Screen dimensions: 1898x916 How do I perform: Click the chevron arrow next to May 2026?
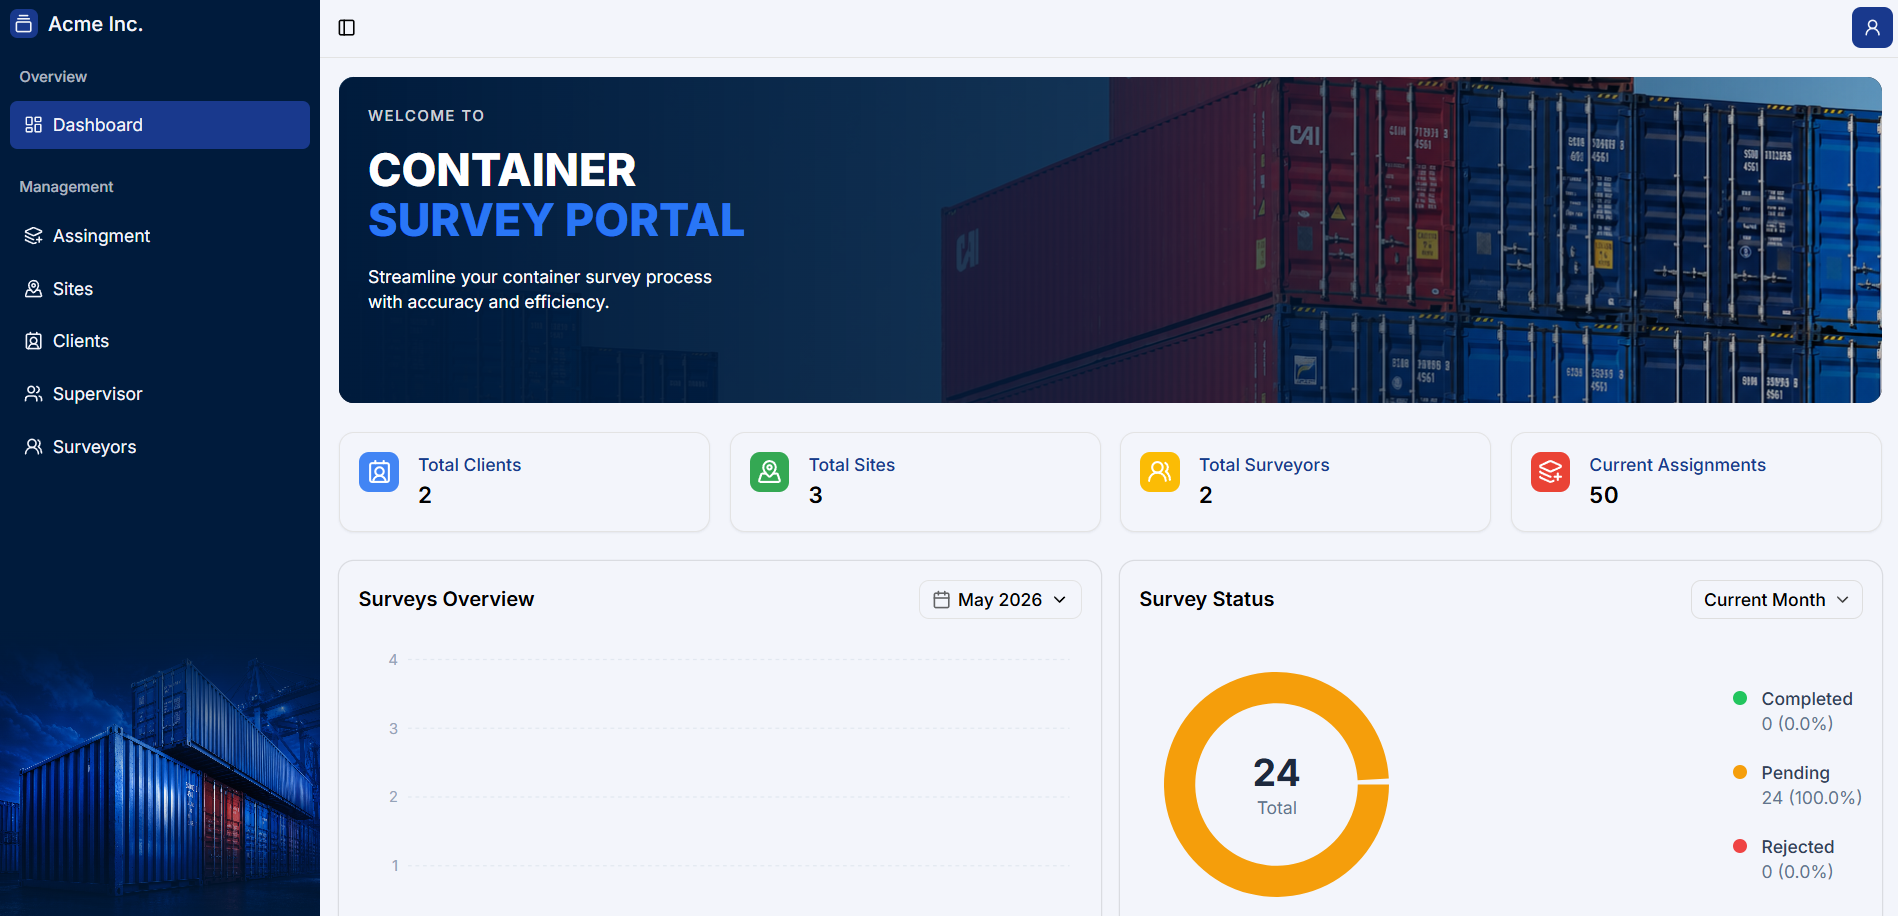(x=1060, y=600)
